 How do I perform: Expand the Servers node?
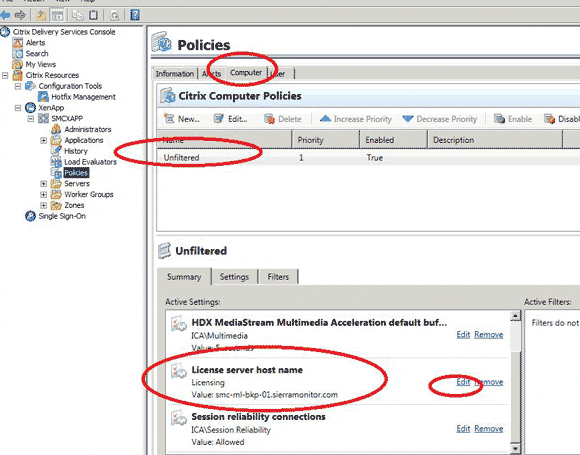[x=43, y=183]
